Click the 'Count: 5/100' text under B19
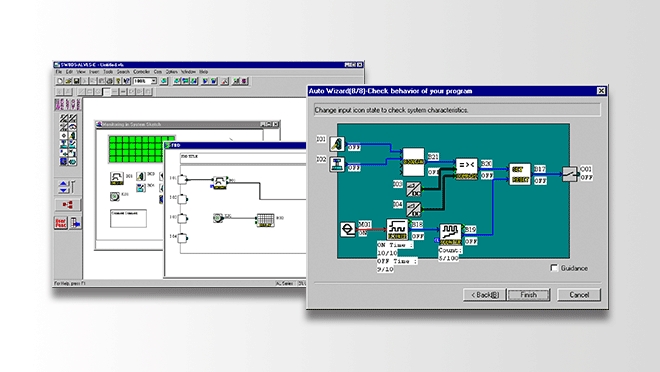Screen dimensions: 660x372 click(x=450, y=254)
